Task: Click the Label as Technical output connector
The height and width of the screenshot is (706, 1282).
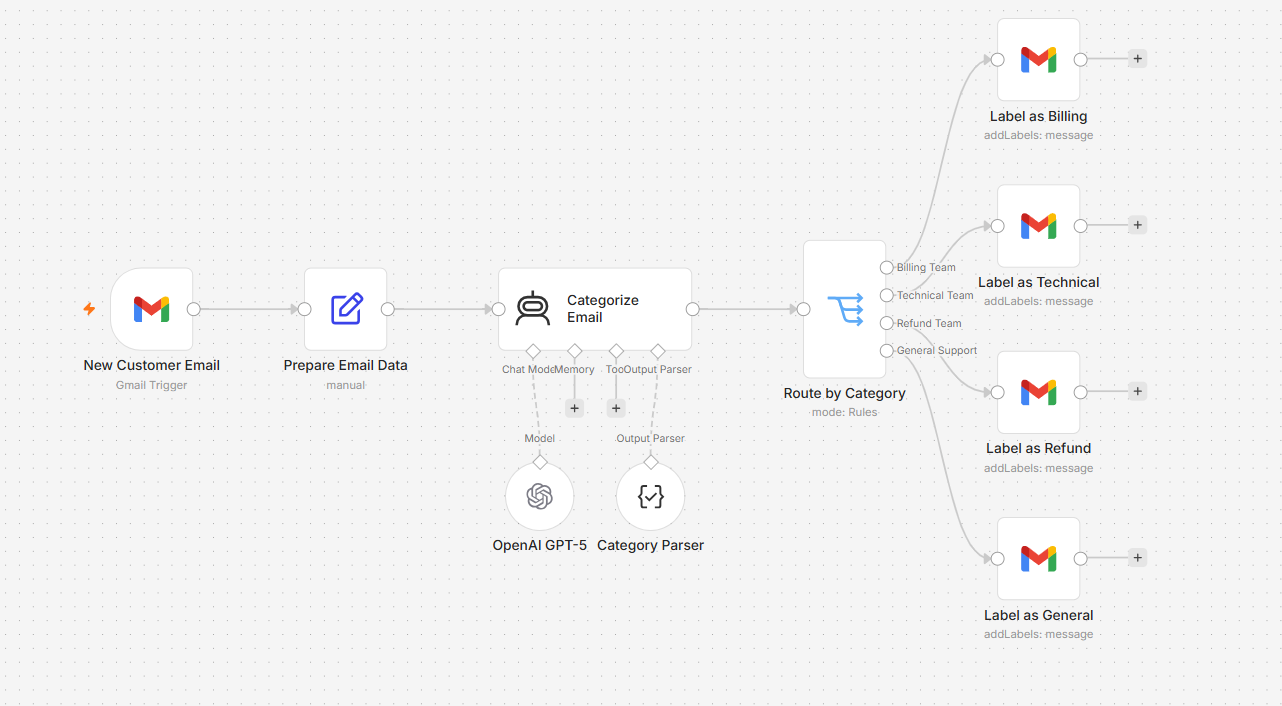Action: 1081,226
